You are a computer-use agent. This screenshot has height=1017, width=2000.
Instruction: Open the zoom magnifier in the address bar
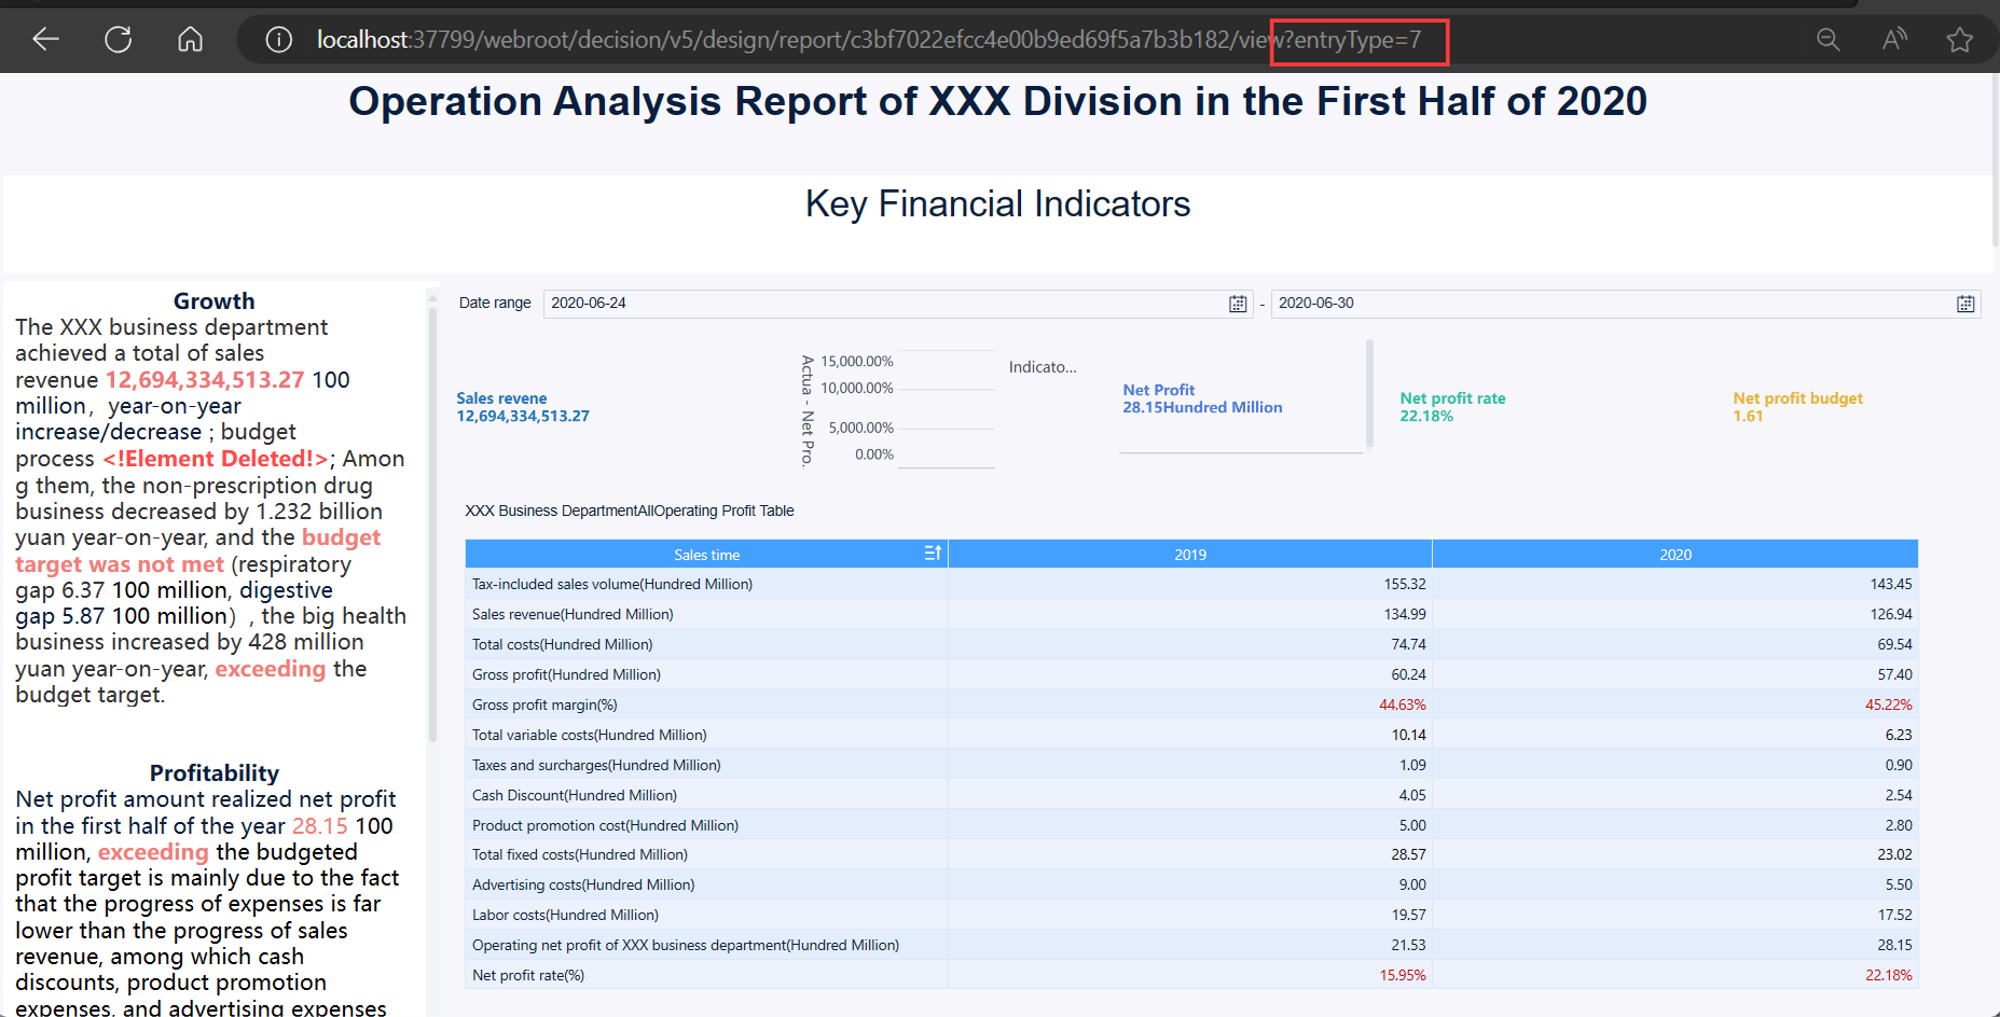click(1828, 40)
